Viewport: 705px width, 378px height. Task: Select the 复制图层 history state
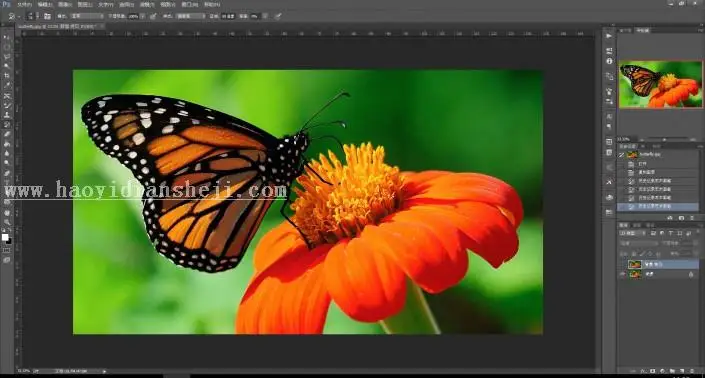pos(659,172)
